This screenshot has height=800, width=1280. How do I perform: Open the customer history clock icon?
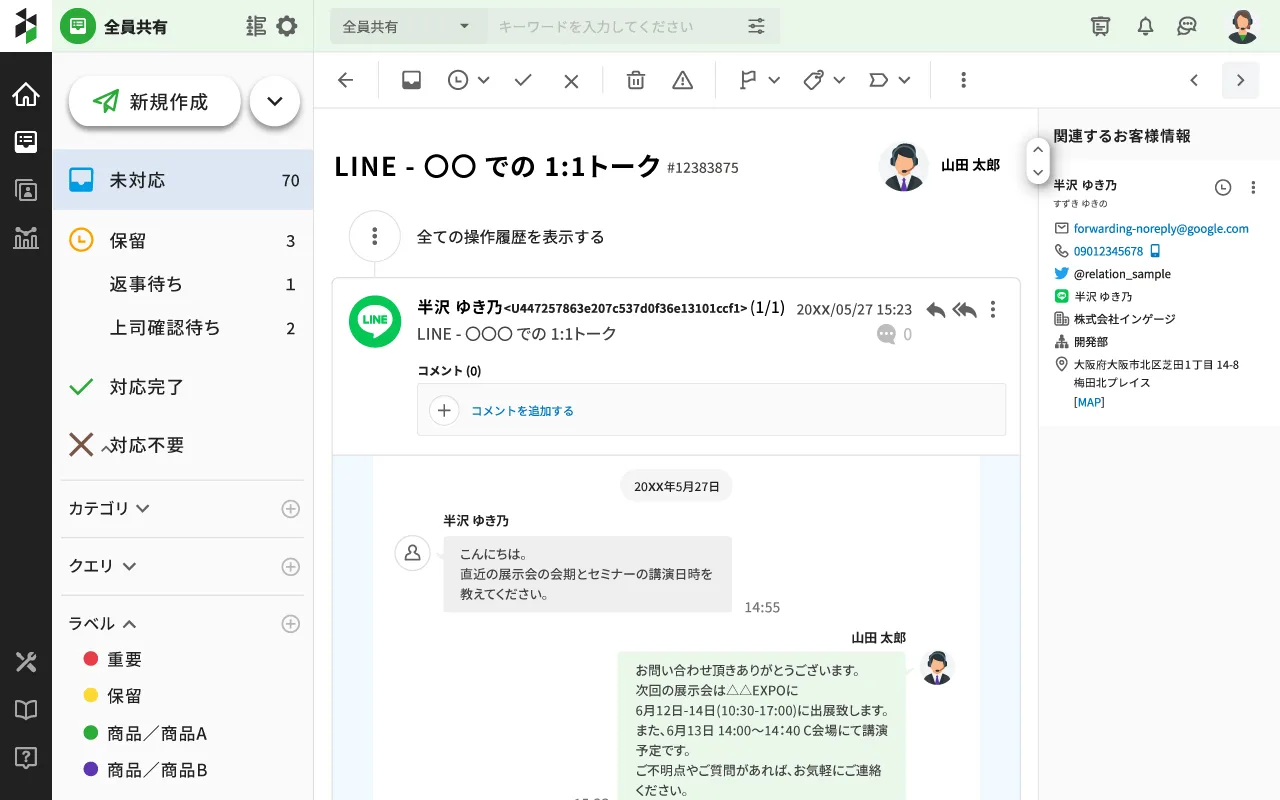pyautogui.click(x=1223, y=187)
